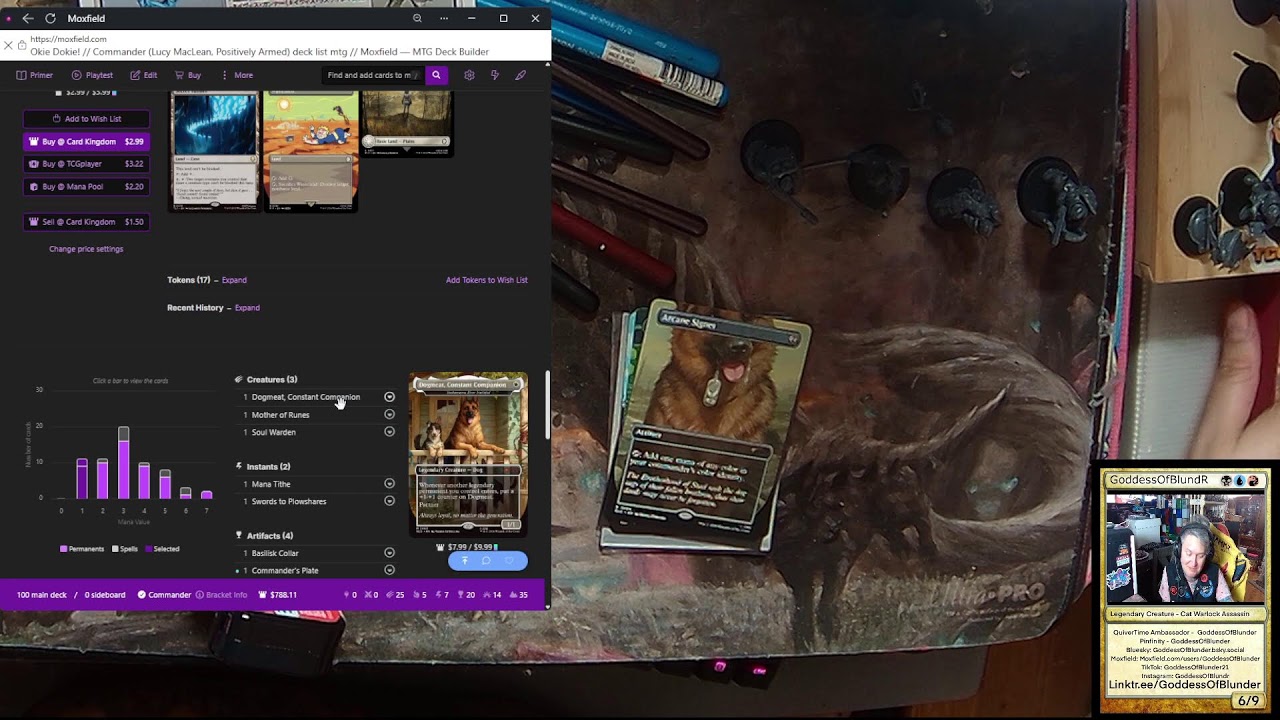The height and width of the screenshot is (720, 1280).
Task: Select the blue cave land card thumbnail
Action: (x=215, y=150)
